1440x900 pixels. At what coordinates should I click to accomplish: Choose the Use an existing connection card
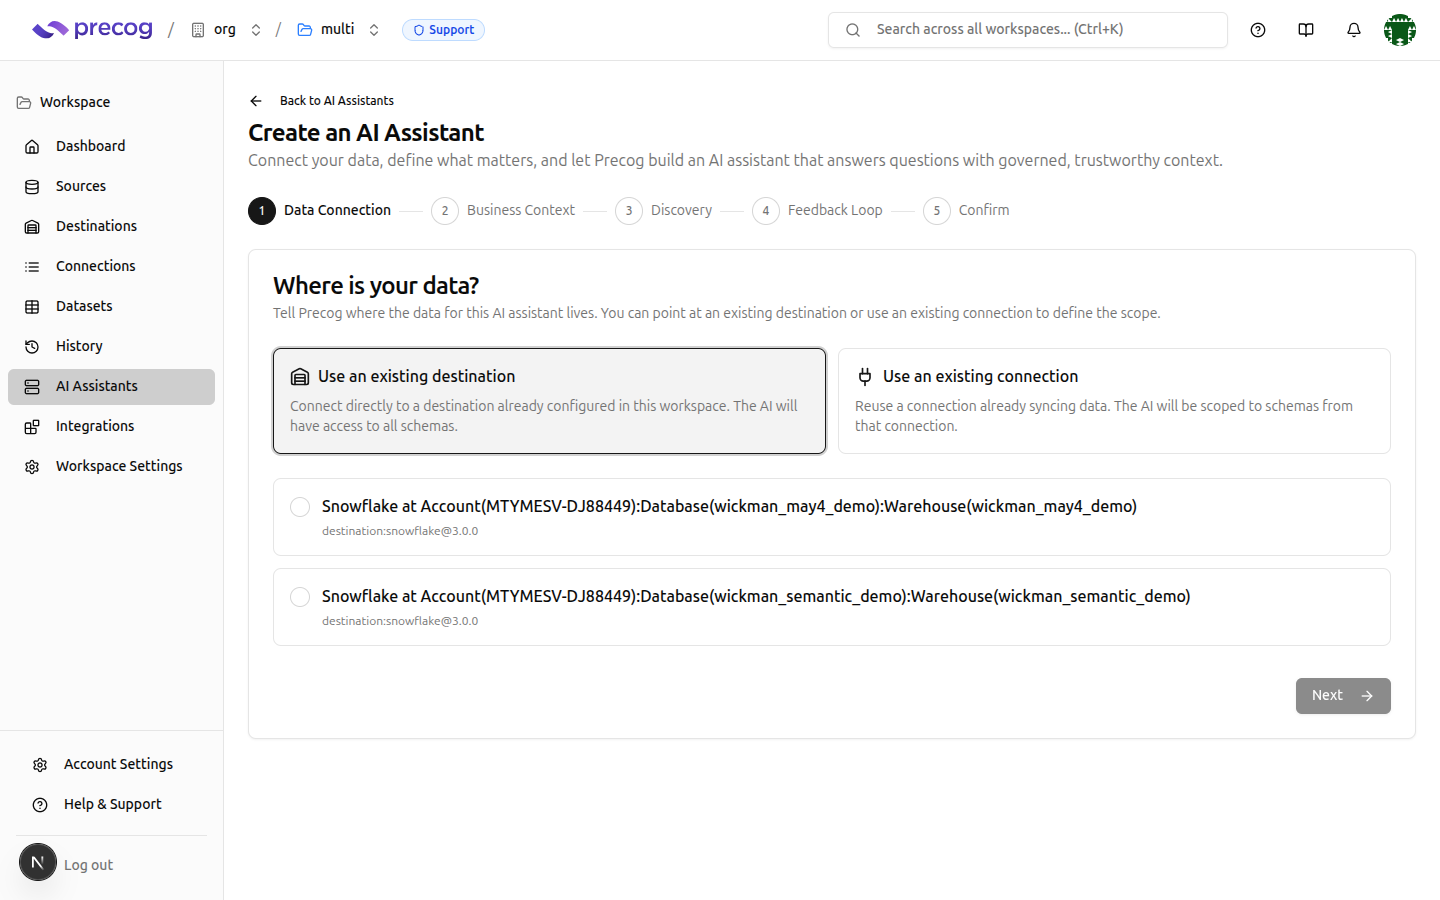(1114, 401)
